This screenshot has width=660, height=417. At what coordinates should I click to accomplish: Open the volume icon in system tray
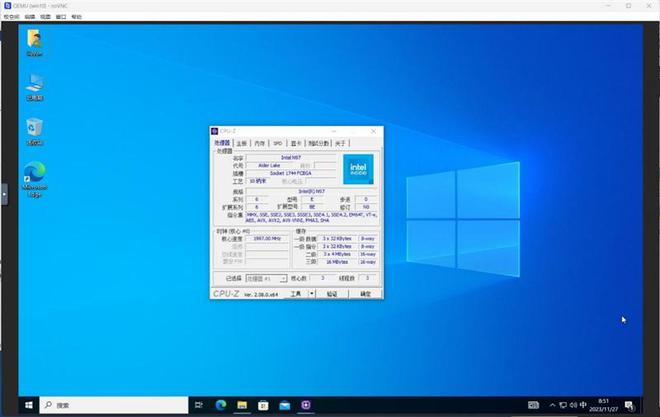573,405
